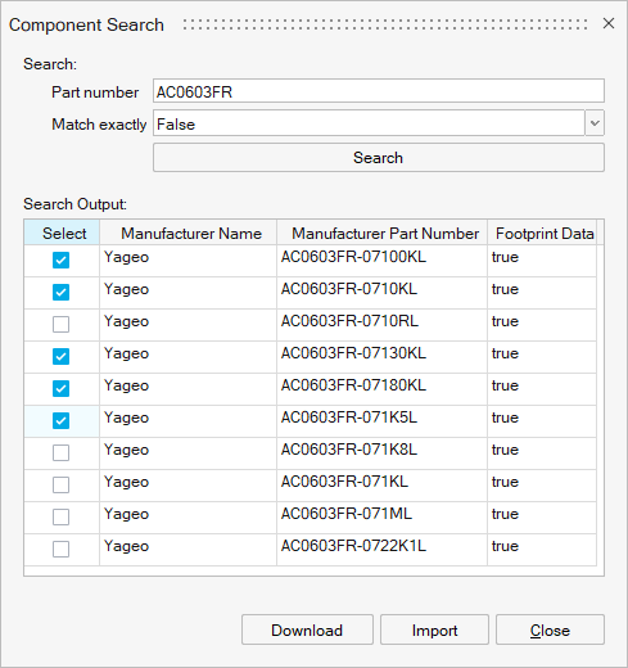Click the Import button

[x=434, y=630]
